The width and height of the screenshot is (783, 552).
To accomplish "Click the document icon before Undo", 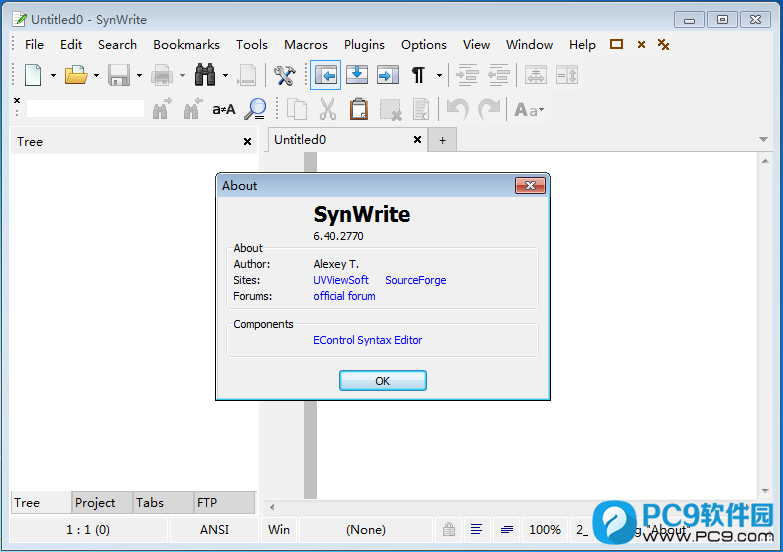I will [421, 109].
